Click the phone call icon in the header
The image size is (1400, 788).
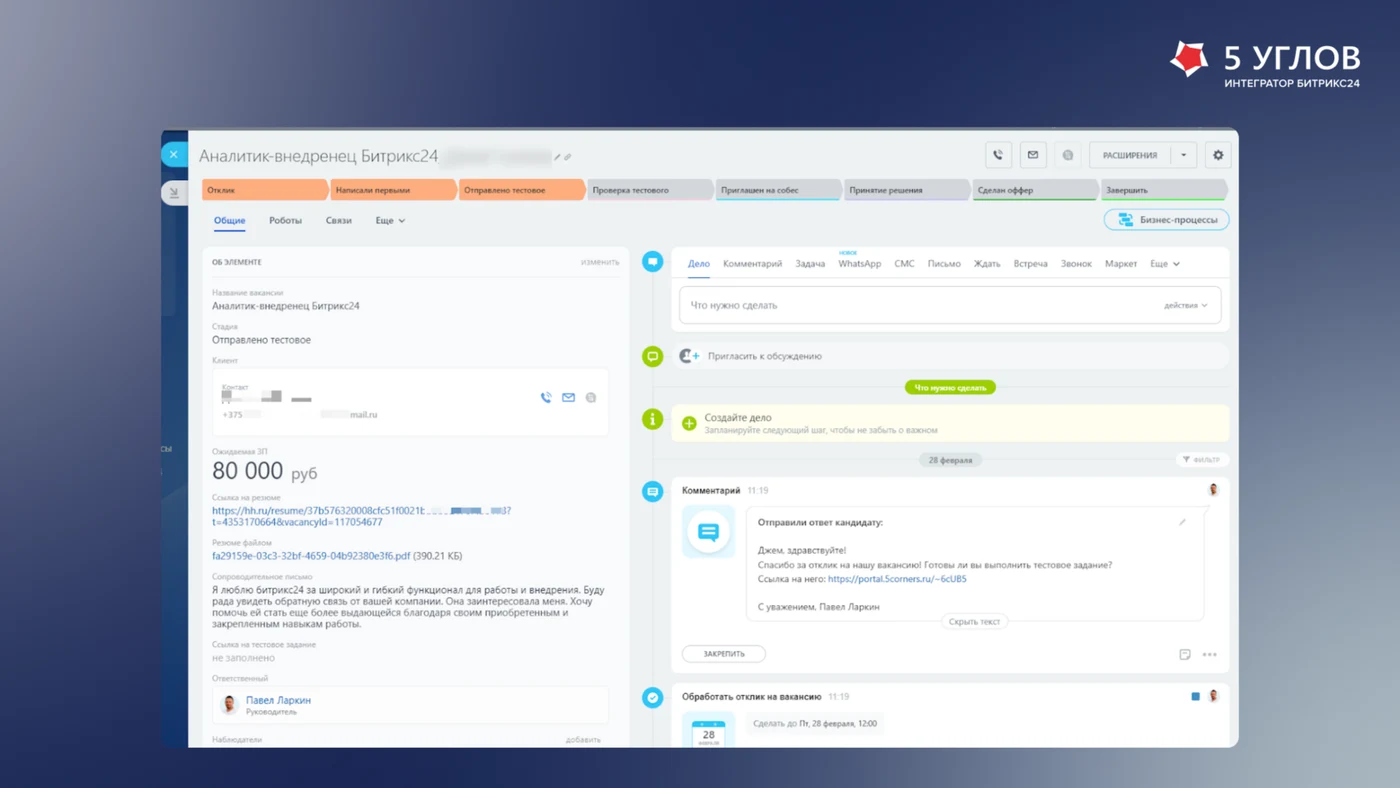click(998, 155)
